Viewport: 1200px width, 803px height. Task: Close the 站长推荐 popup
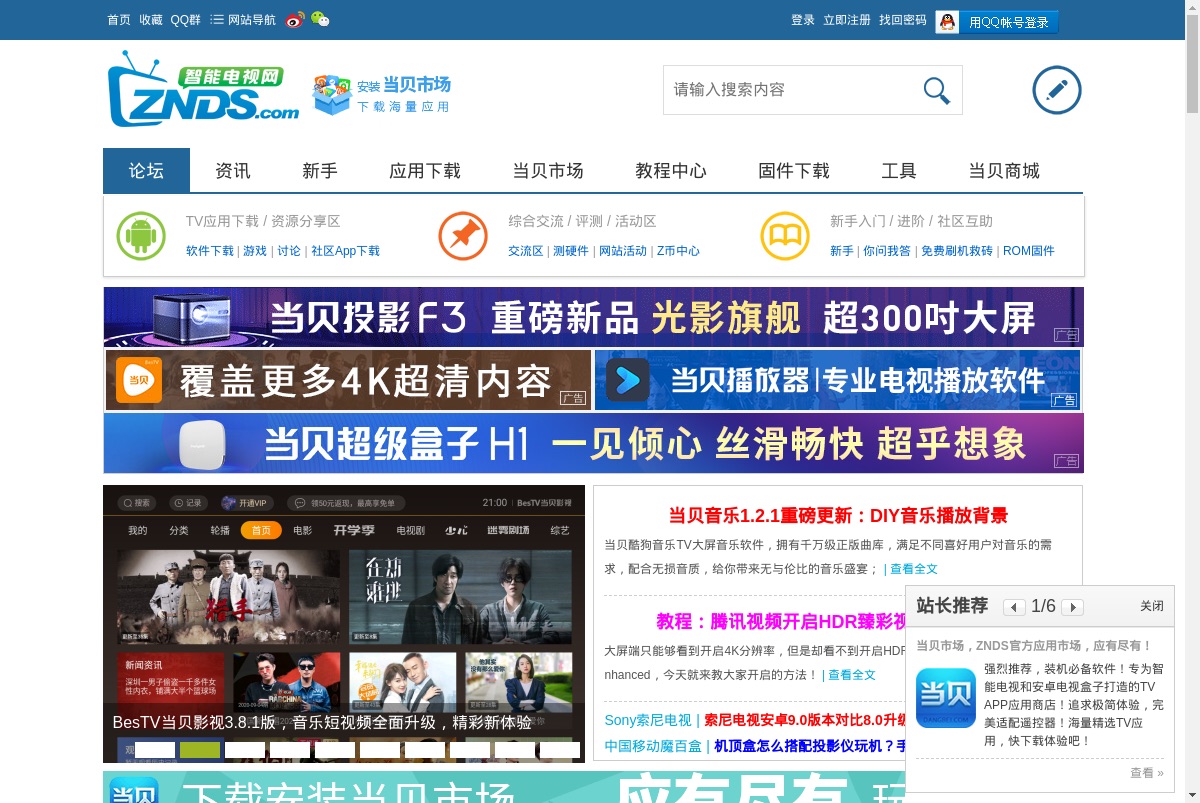pyautogui.click(x=1152, y=606)
